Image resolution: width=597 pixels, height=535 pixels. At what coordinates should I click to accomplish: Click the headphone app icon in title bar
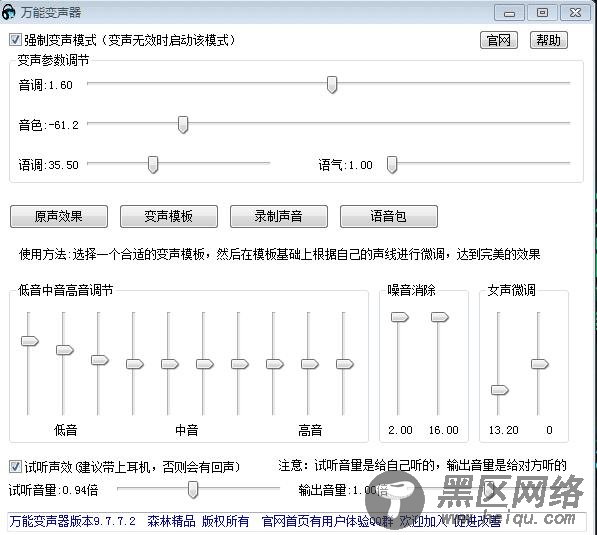click(x=8, y=12)
